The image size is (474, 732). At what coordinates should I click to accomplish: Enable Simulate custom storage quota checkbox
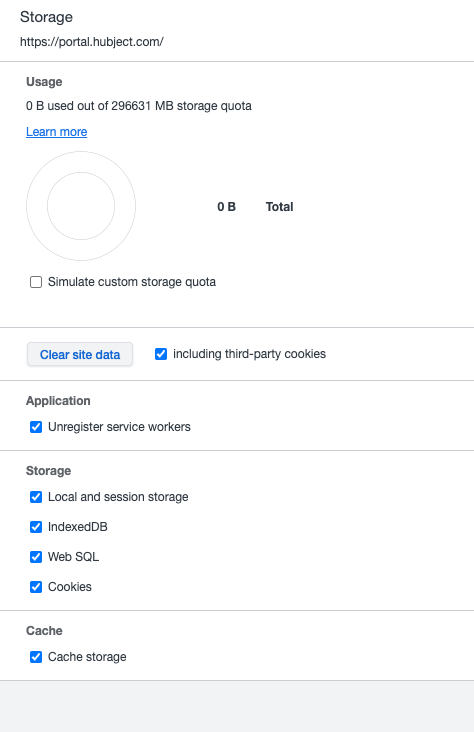pos(36,282)
